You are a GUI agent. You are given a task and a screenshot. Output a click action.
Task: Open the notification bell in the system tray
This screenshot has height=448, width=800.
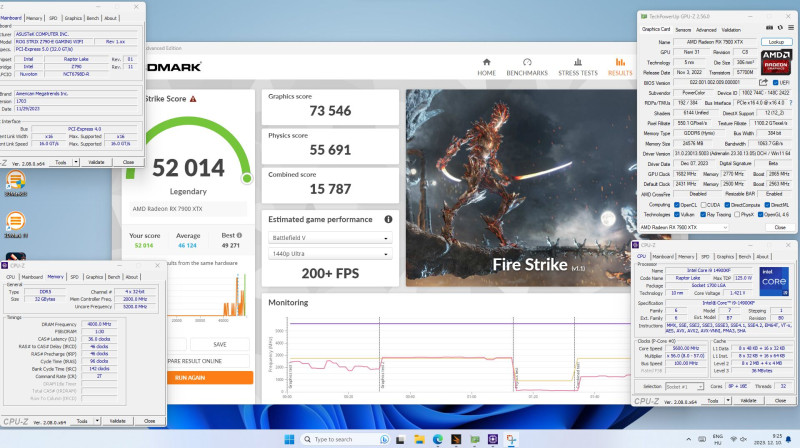click(x=789, y=439)
